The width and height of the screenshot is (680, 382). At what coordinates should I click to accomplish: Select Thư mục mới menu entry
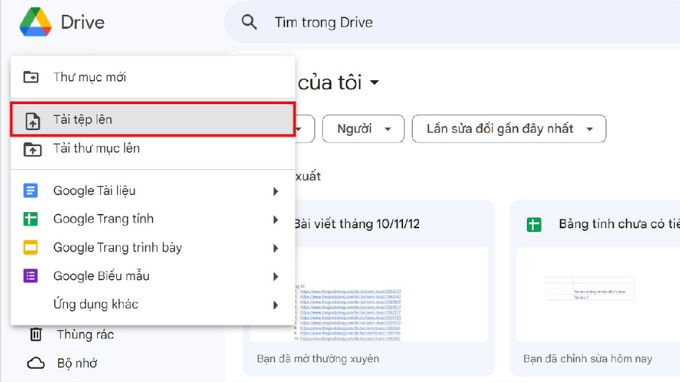click(153, 77)
